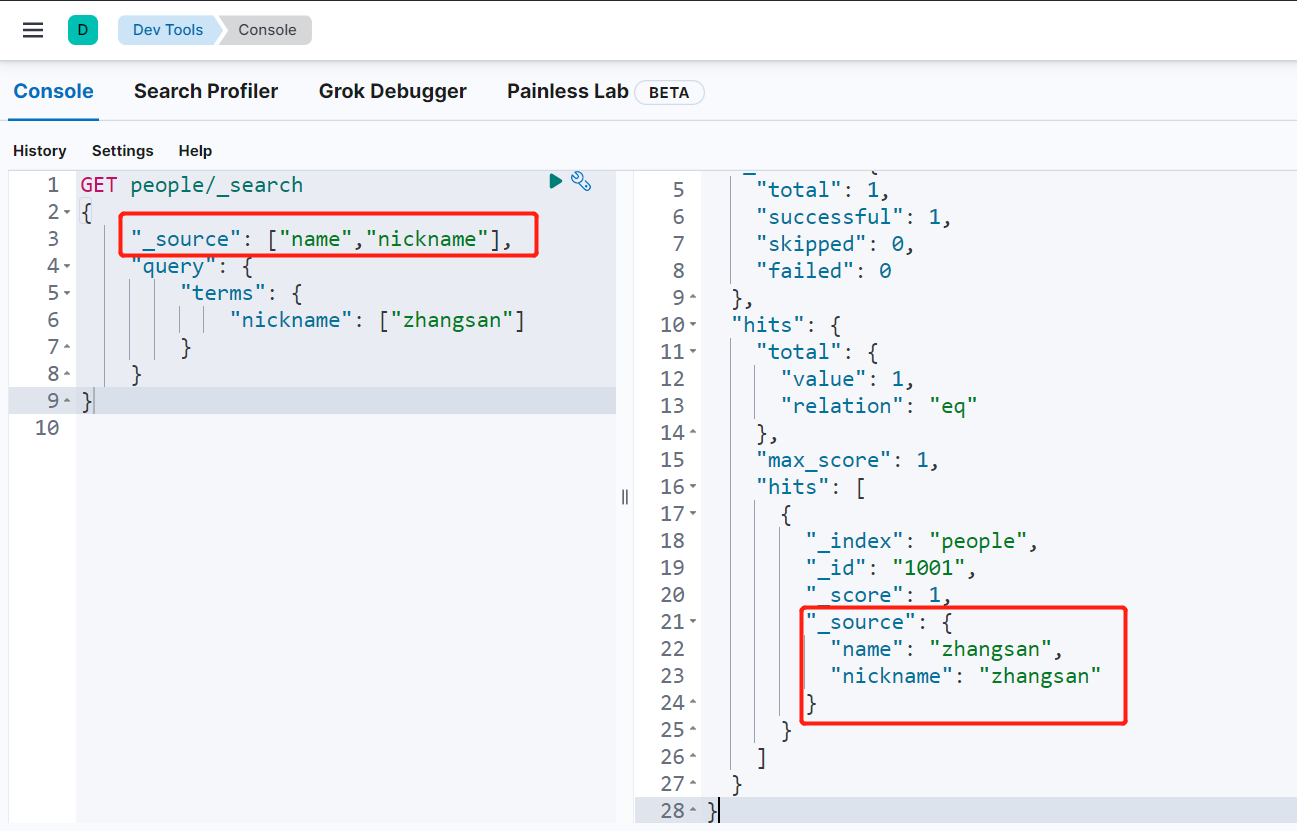Click the Console breadcrumb
This screenshot has height=831, width=1297.
click(x=267, y=30)
